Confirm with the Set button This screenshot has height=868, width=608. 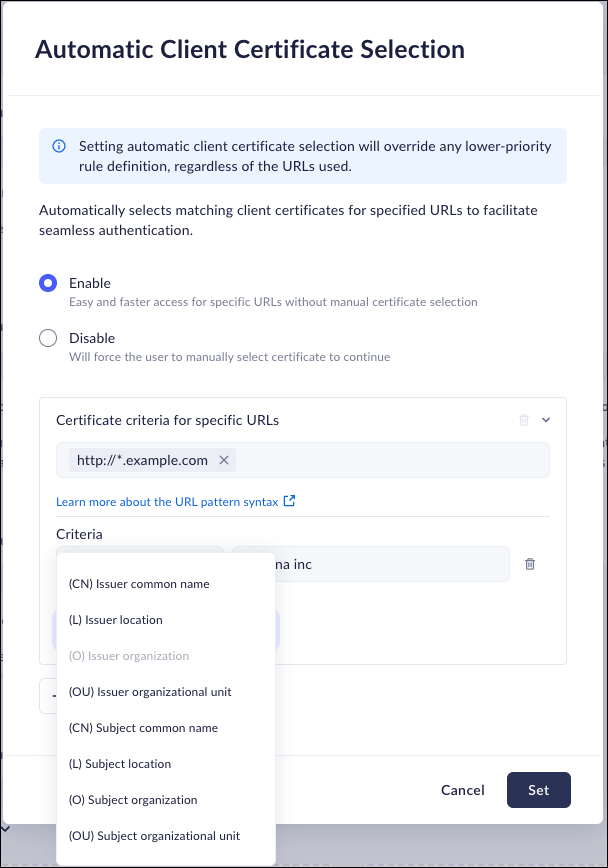(538, 790)
